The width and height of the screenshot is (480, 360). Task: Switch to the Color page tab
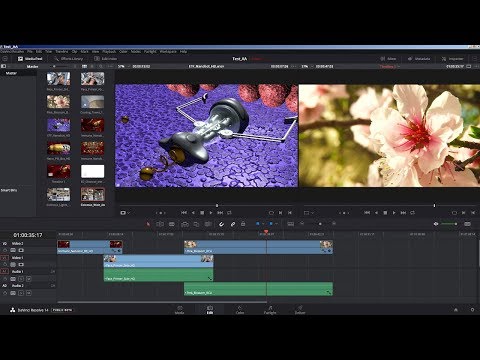pos(240,310)
